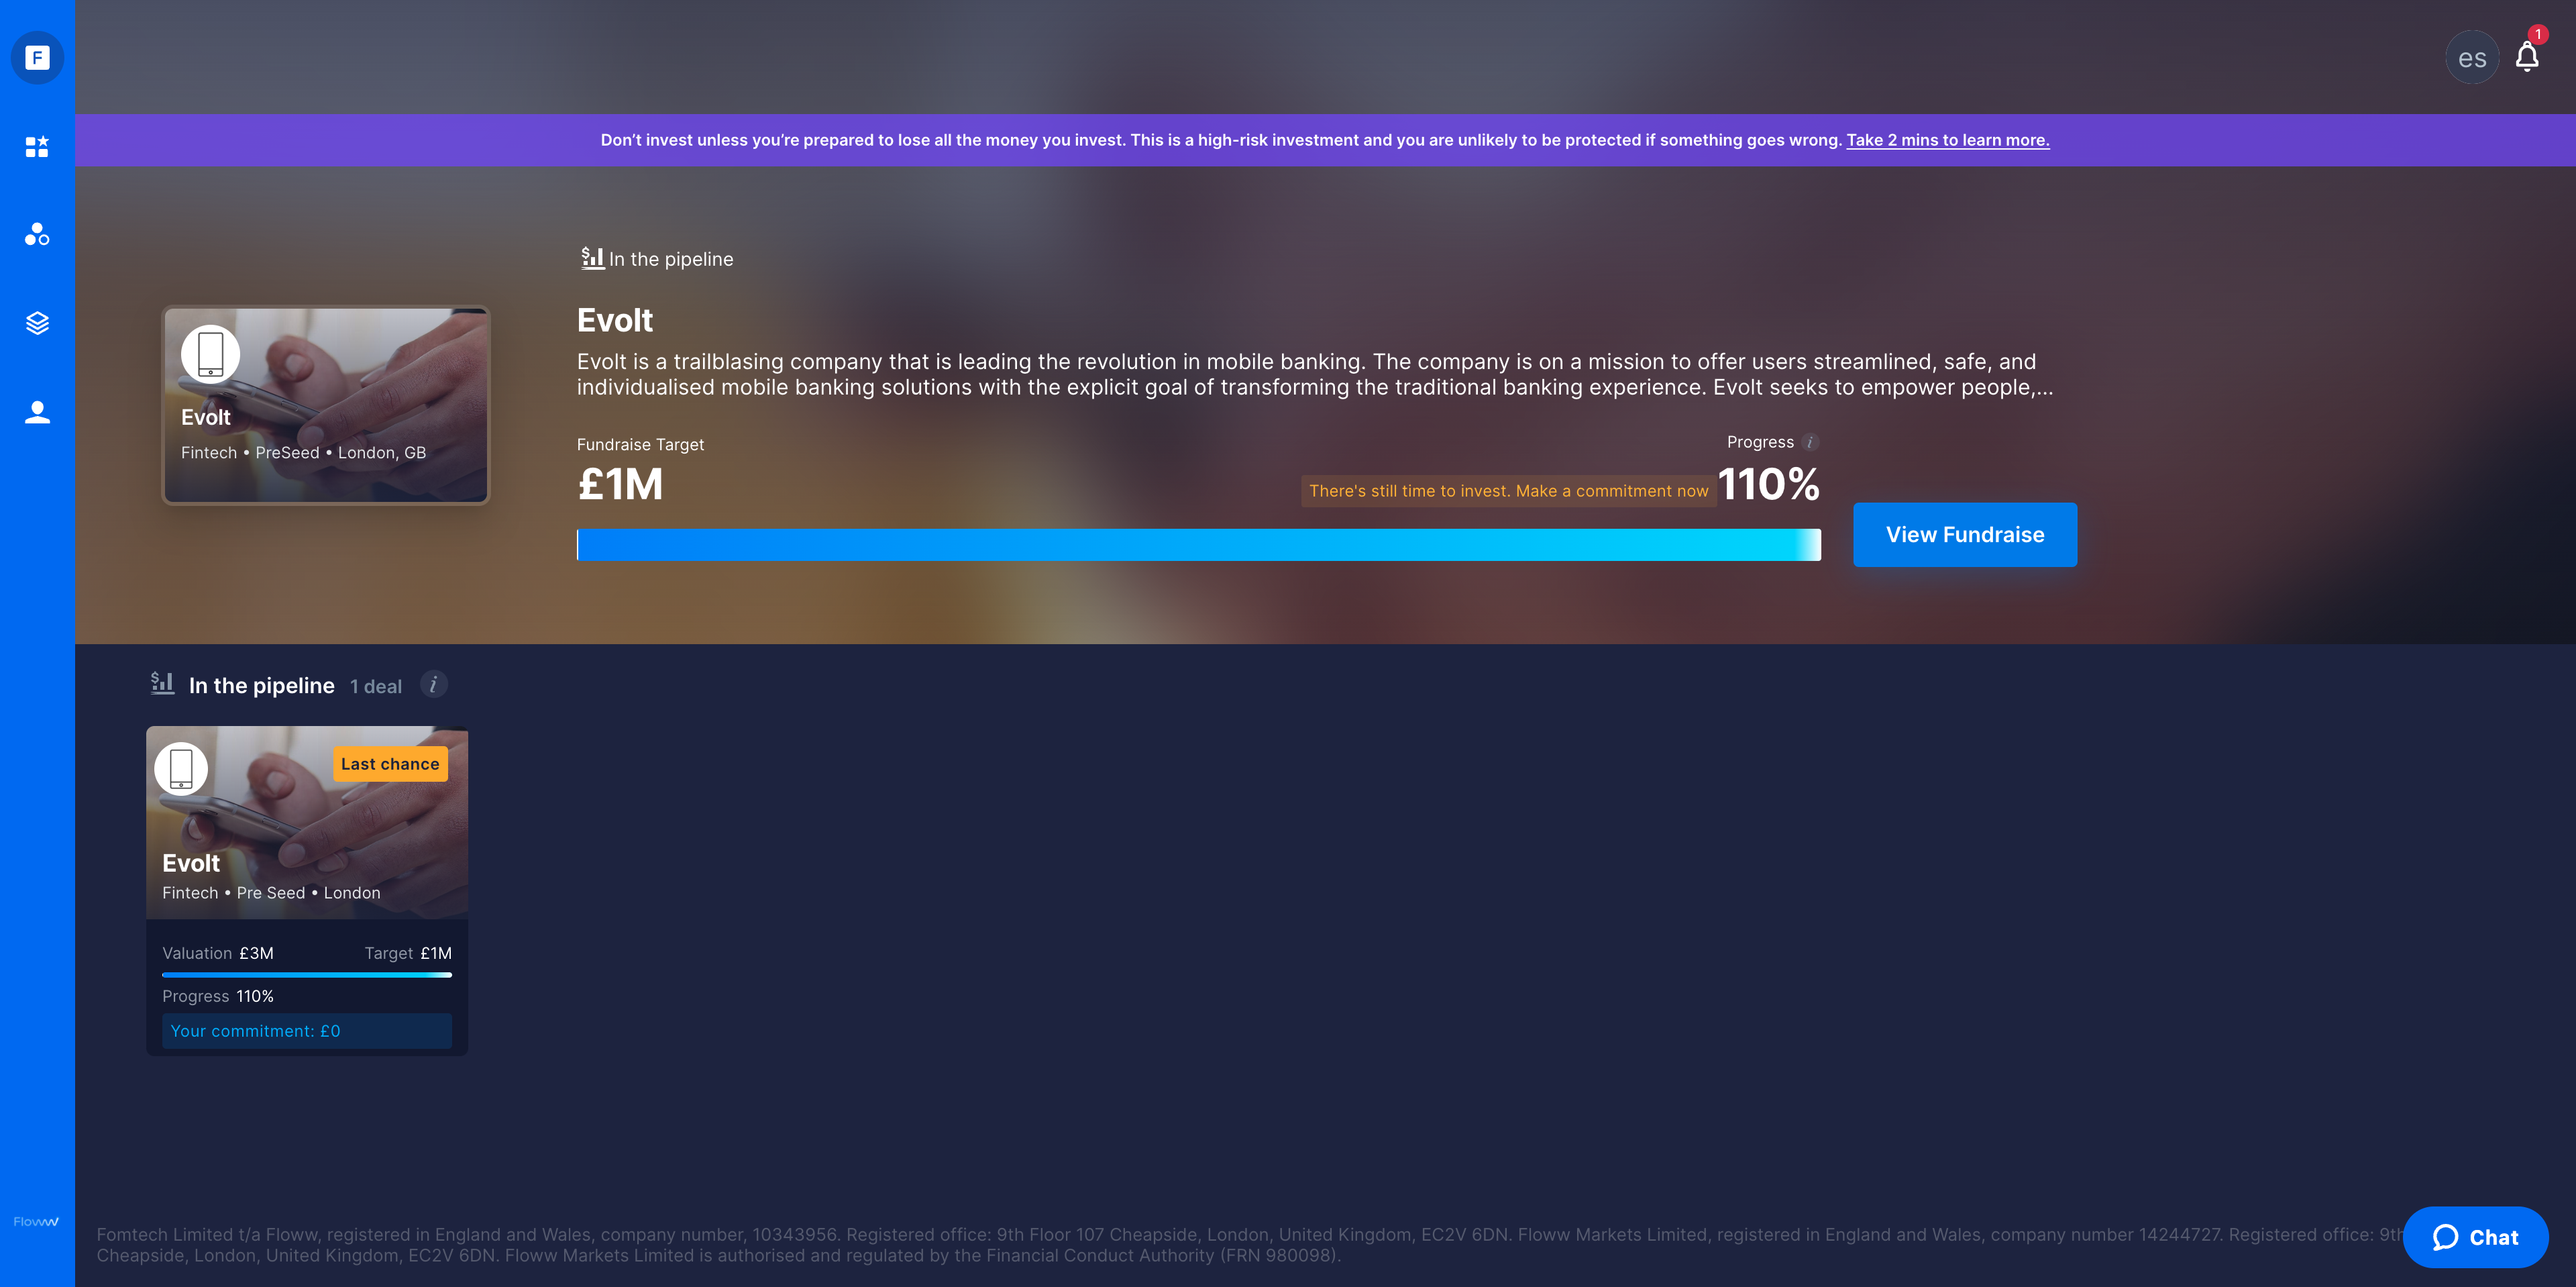Select the user profile icon in sidebar
Image resolution: width=2576 pixels, height=1287 pixels.
[x=38, y=413]
